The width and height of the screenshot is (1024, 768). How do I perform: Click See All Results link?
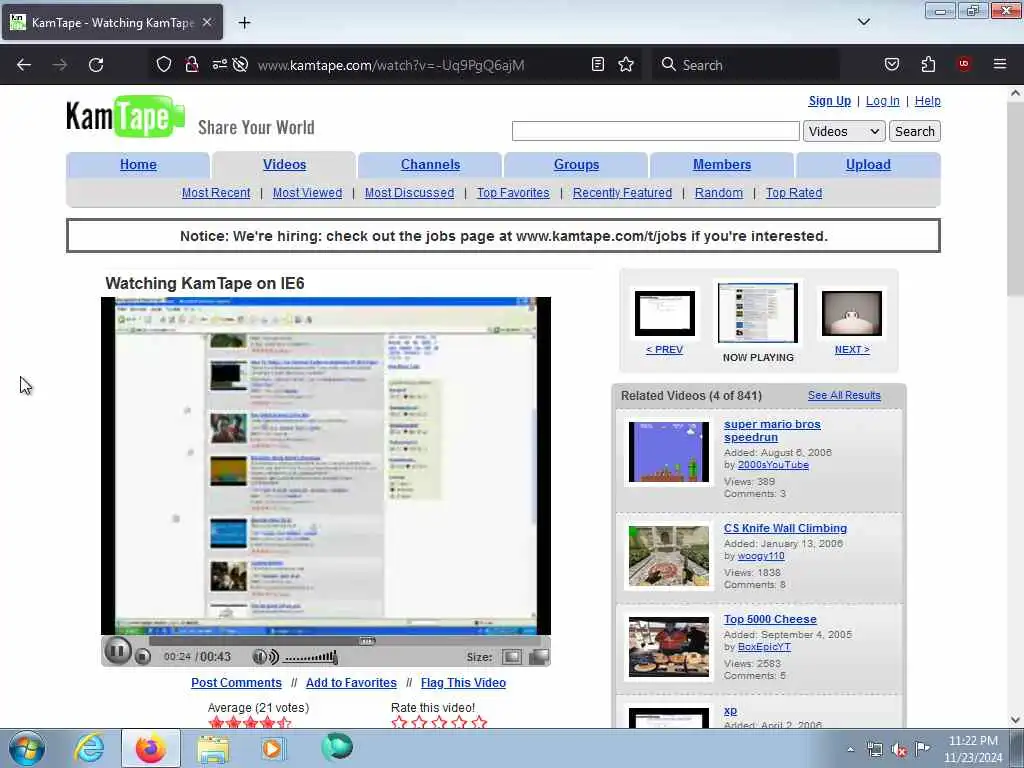tap(844, 395)
